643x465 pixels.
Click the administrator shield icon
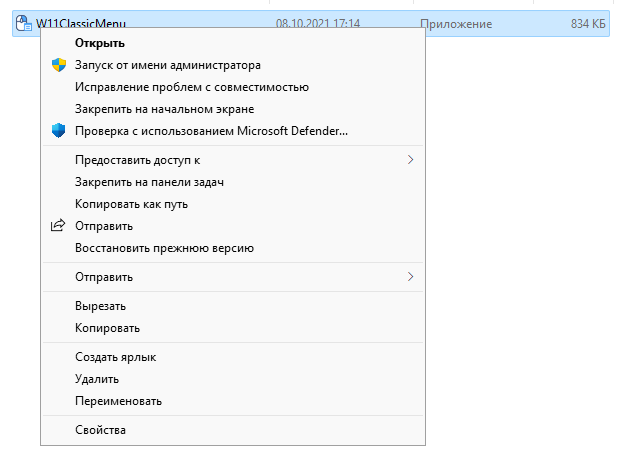point(59,65)
